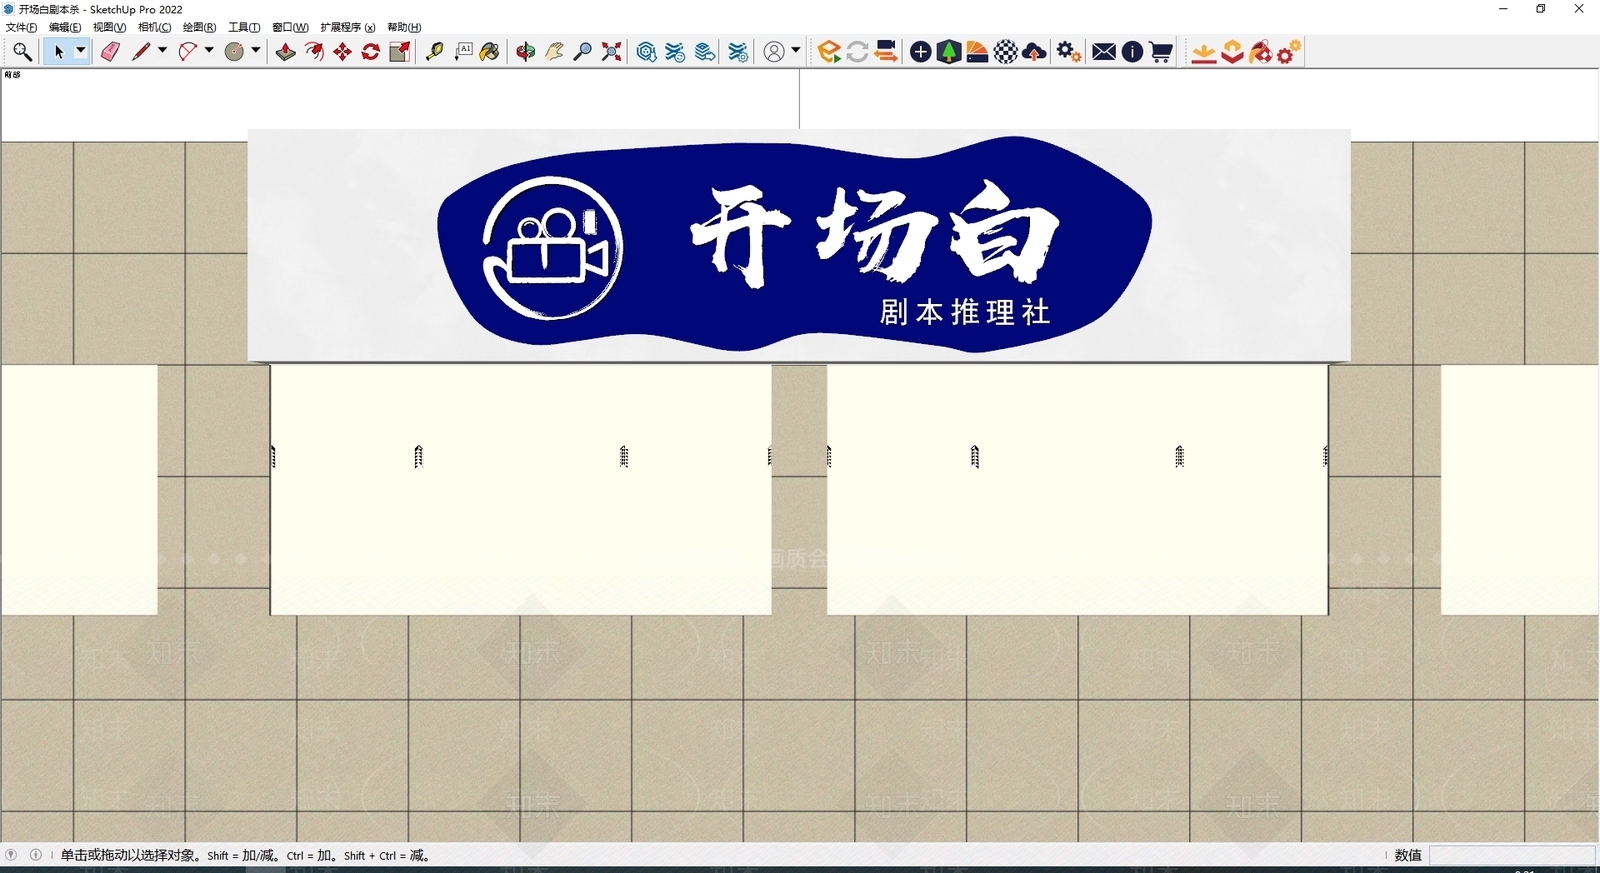Activate the Paint Bucket tool
Screen dimensions: 1600x873
(490, 52)
